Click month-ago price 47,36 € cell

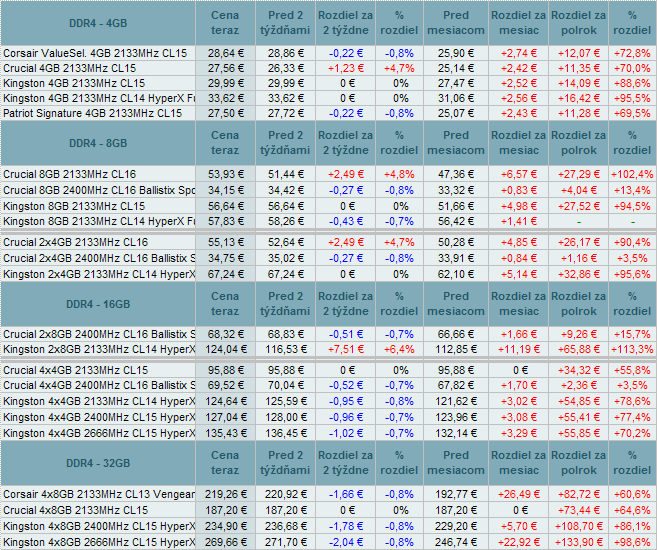[456, 174]
